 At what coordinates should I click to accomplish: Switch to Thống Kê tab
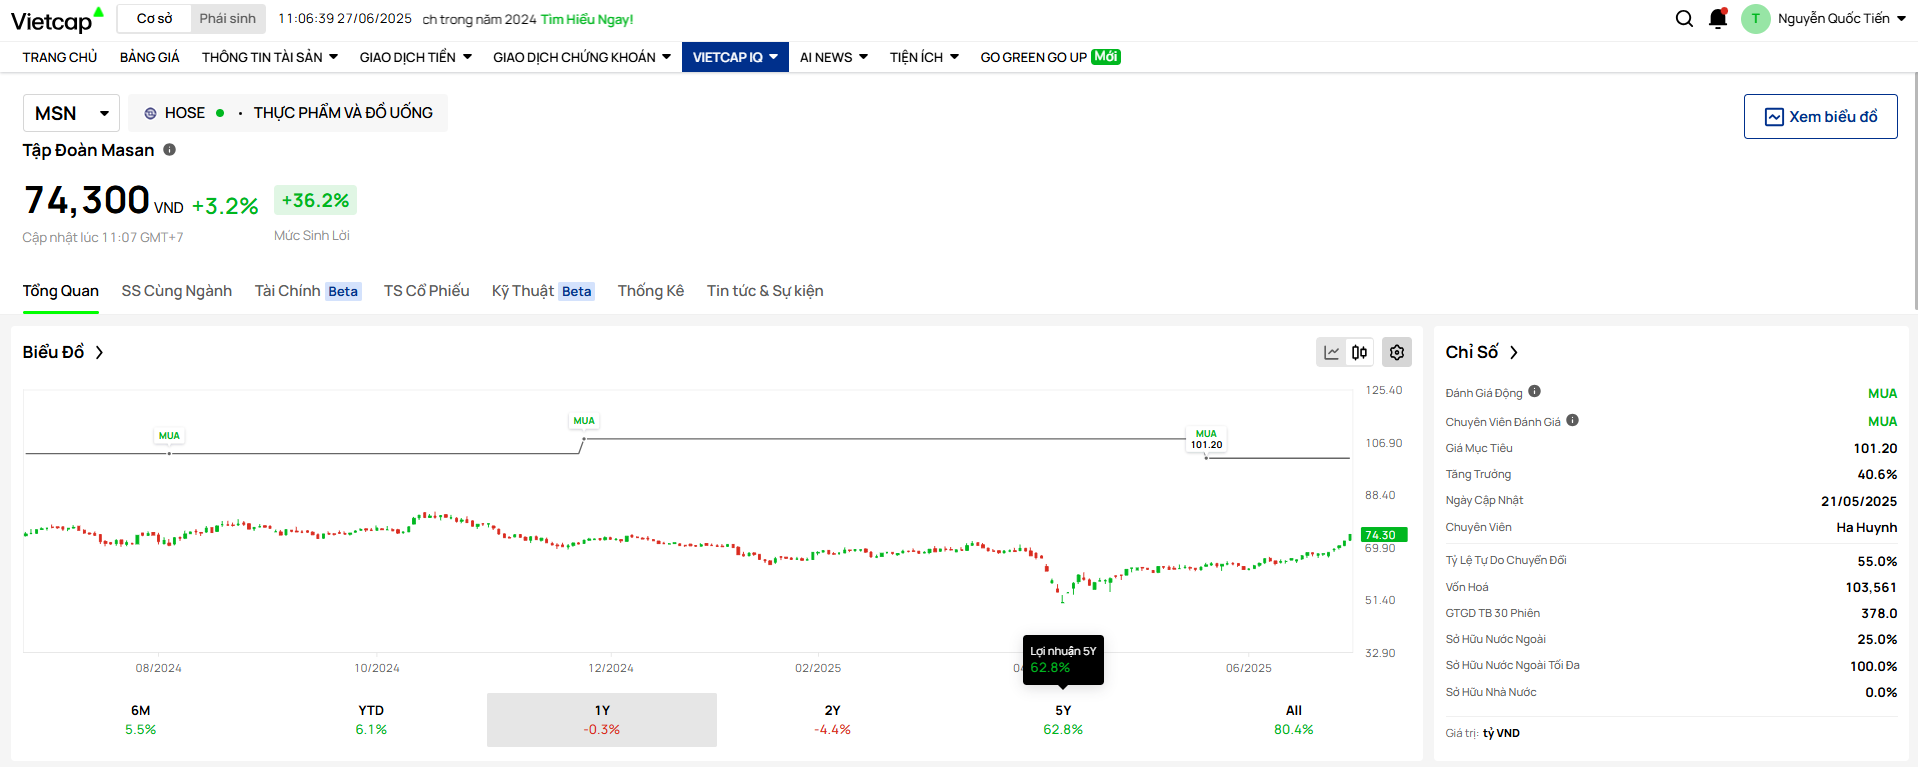click(x=651, y=291)
